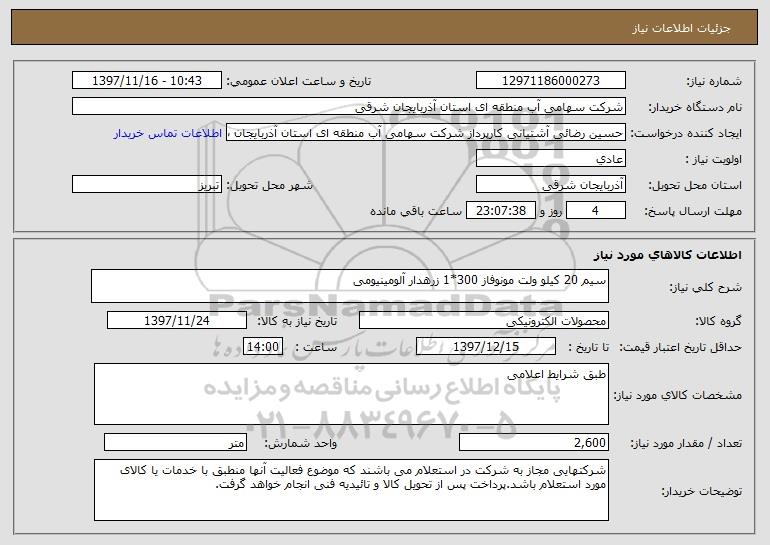The width and height of the screenshot is (770, 545).
Task: Click the price validity date 1397/12/15
Action: click(x=486, y=346)
